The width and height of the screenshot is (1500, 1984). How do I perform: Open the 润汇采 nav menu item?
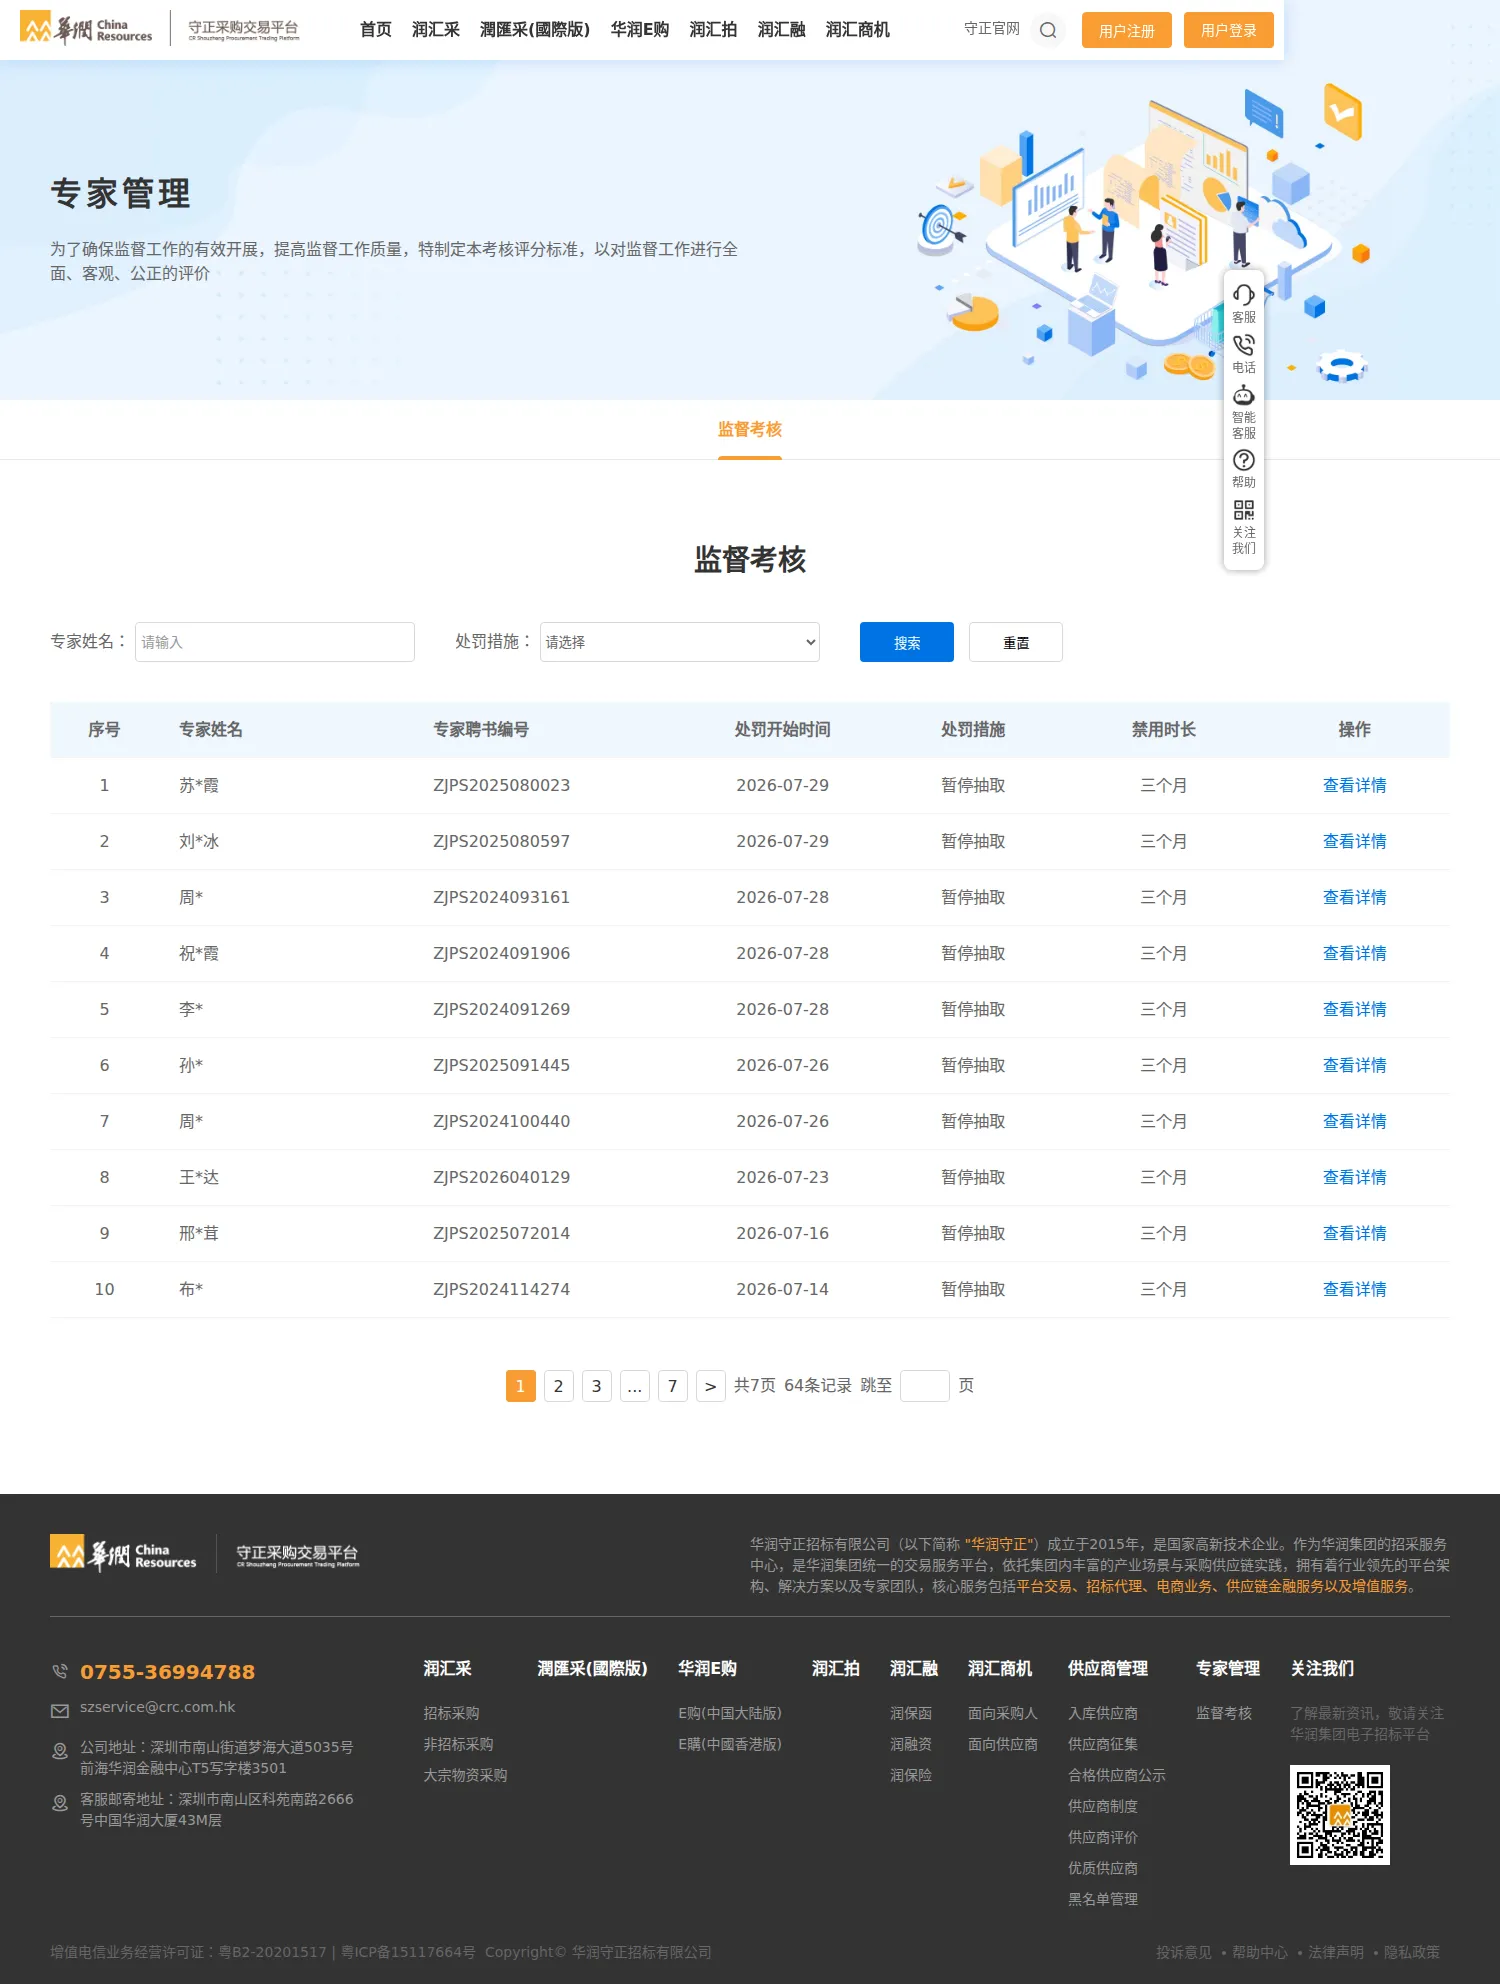coord(436,30)
